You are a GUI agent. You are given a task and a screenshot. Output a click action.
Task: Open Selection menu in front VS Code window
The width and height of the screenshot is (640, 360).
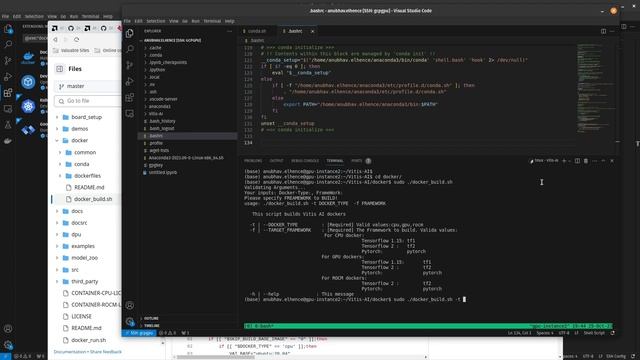pyautogui.click(x=156, y=21)
